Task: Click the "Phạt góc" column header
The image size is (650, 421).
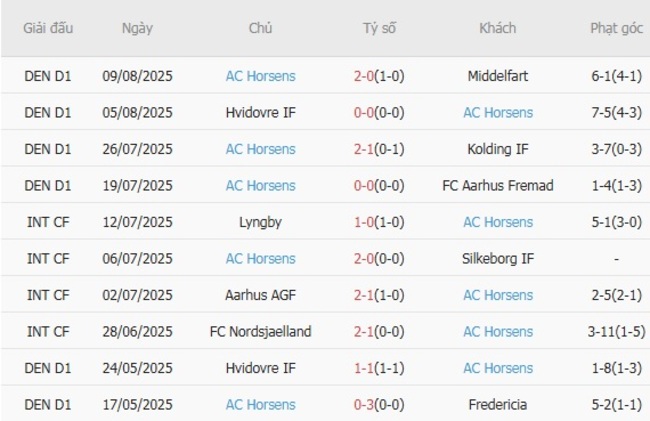Action: (x=616, y=28)
